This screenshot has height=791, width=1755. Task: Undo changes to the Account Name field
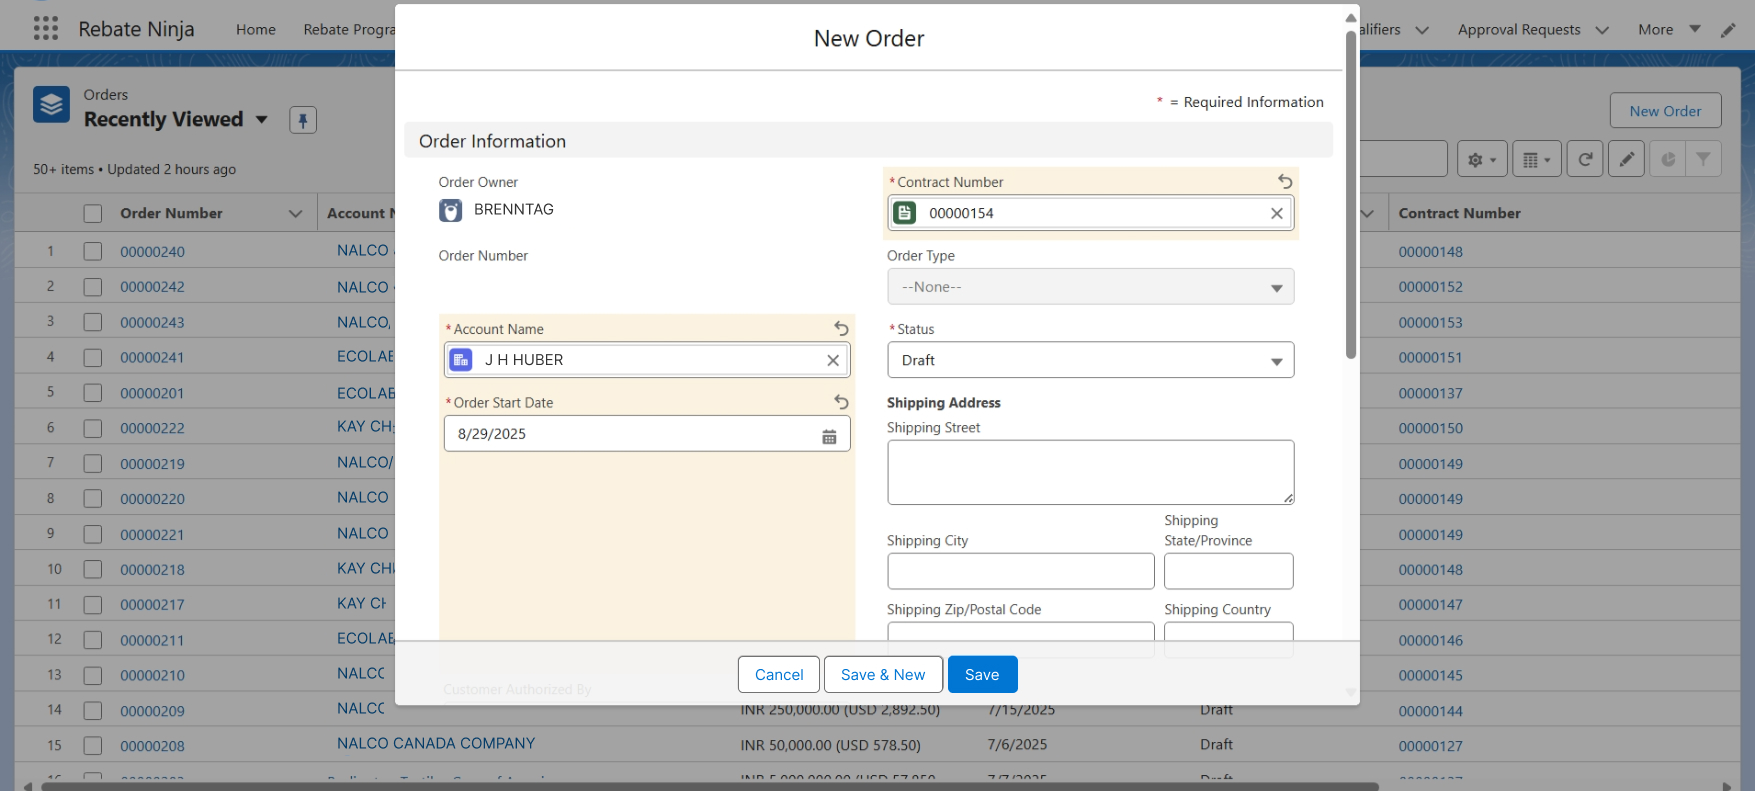coord(841,329)
